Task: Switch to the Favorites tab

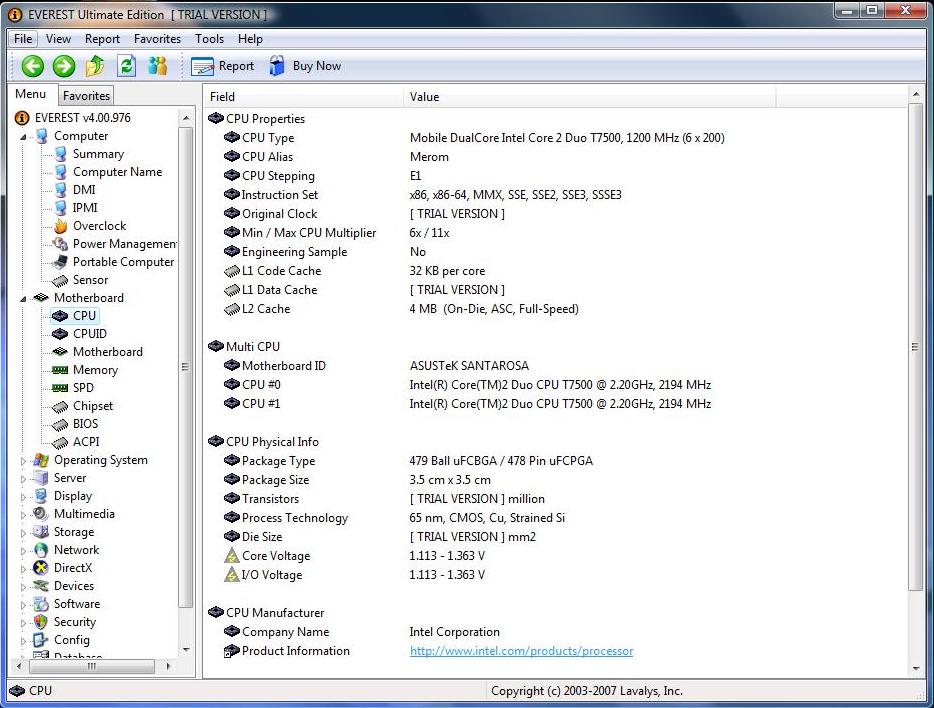Action: tap(86, 95)
